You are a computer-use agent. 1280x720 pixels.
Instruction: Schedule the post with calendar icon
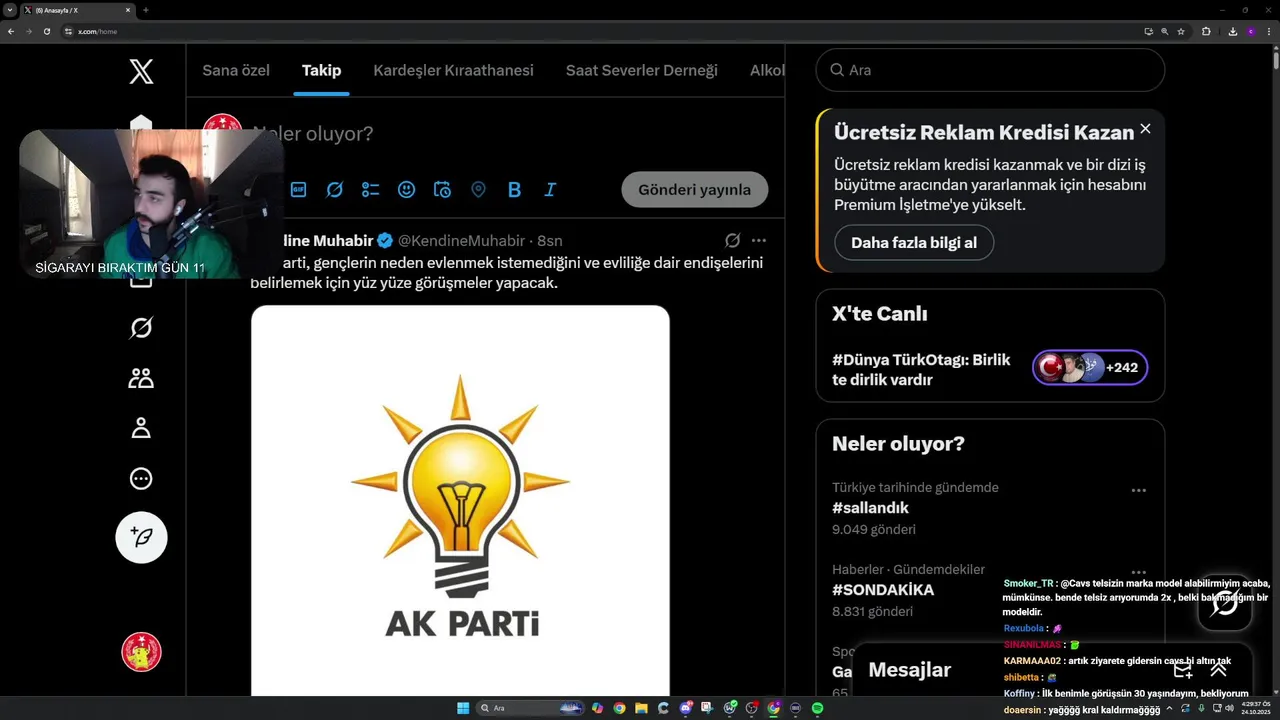coord(442,189)
